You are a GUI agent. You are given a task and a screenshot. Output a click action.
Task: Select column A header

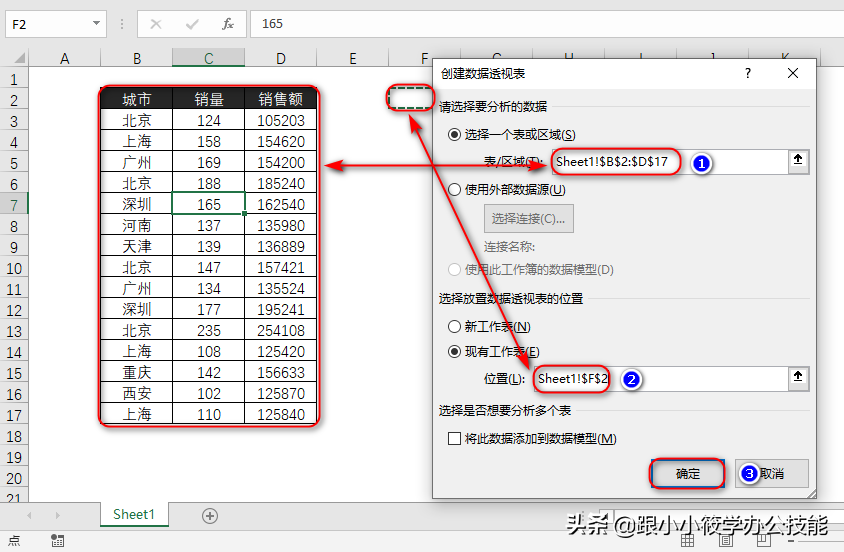point(65,58)
